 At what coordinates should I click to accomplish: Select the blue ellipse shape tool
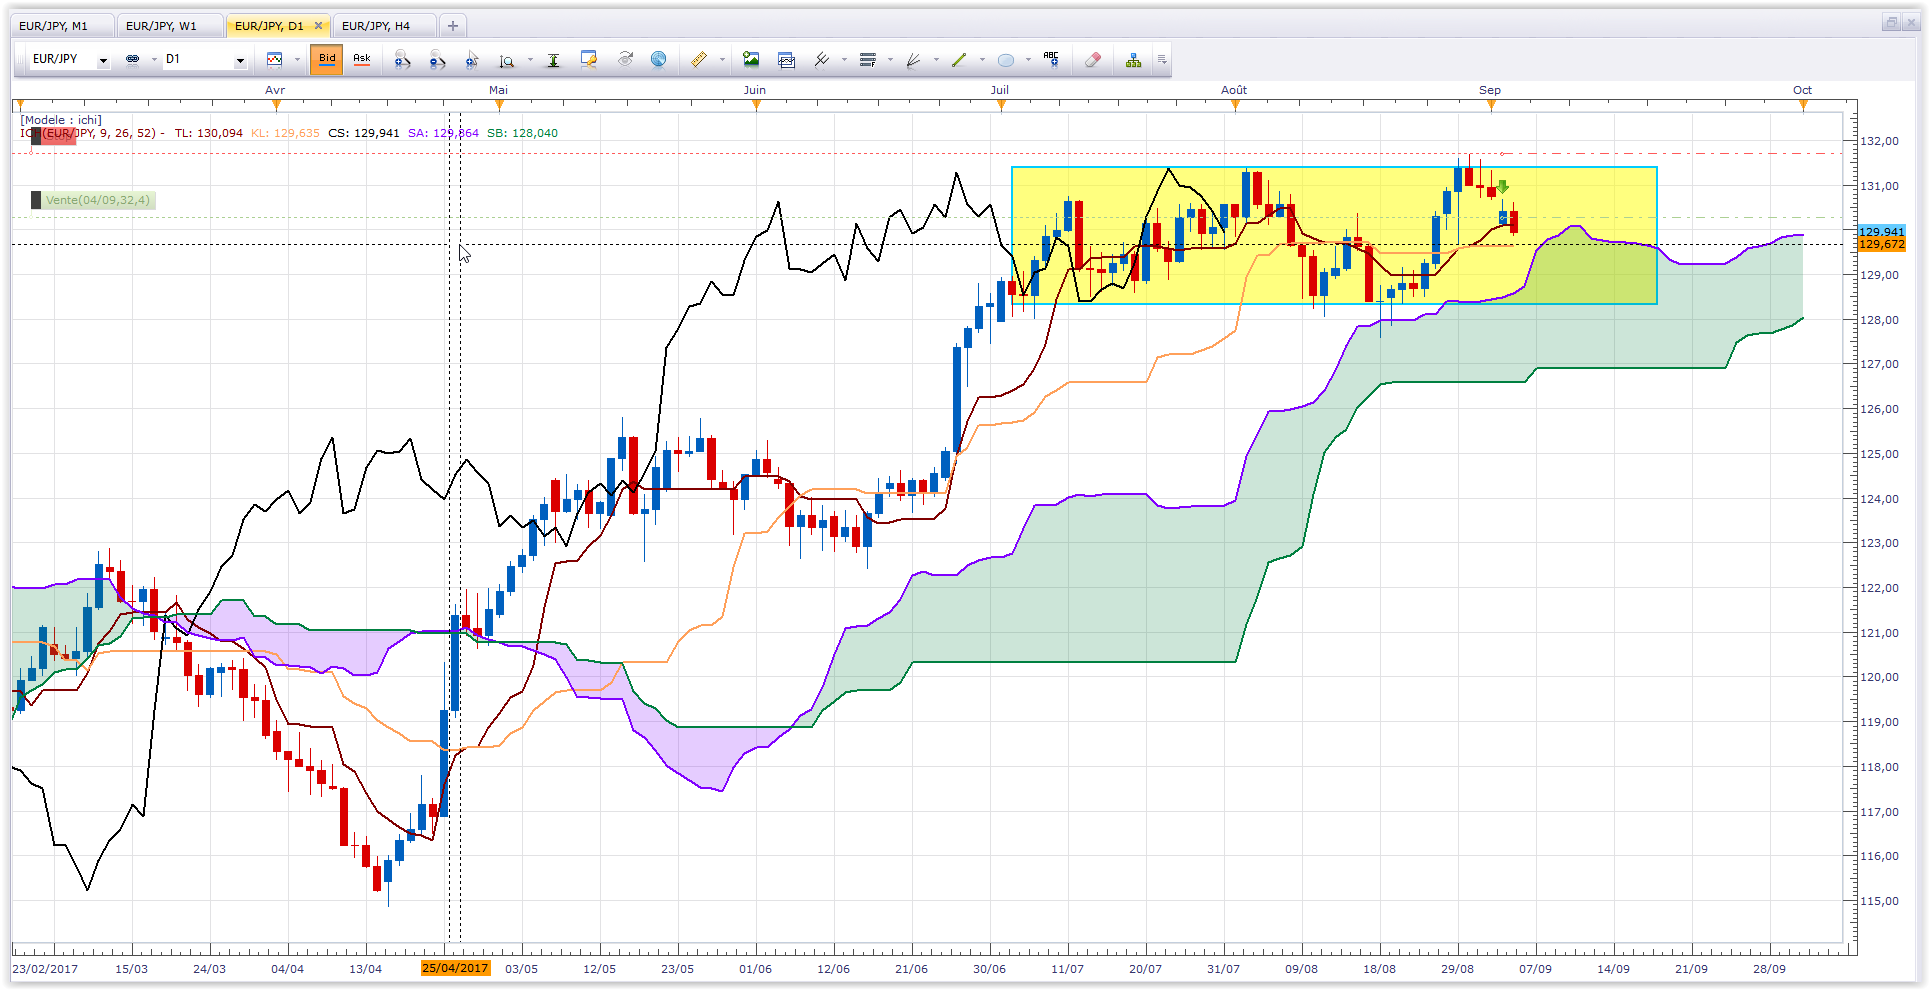click(x=1006, y=60)
